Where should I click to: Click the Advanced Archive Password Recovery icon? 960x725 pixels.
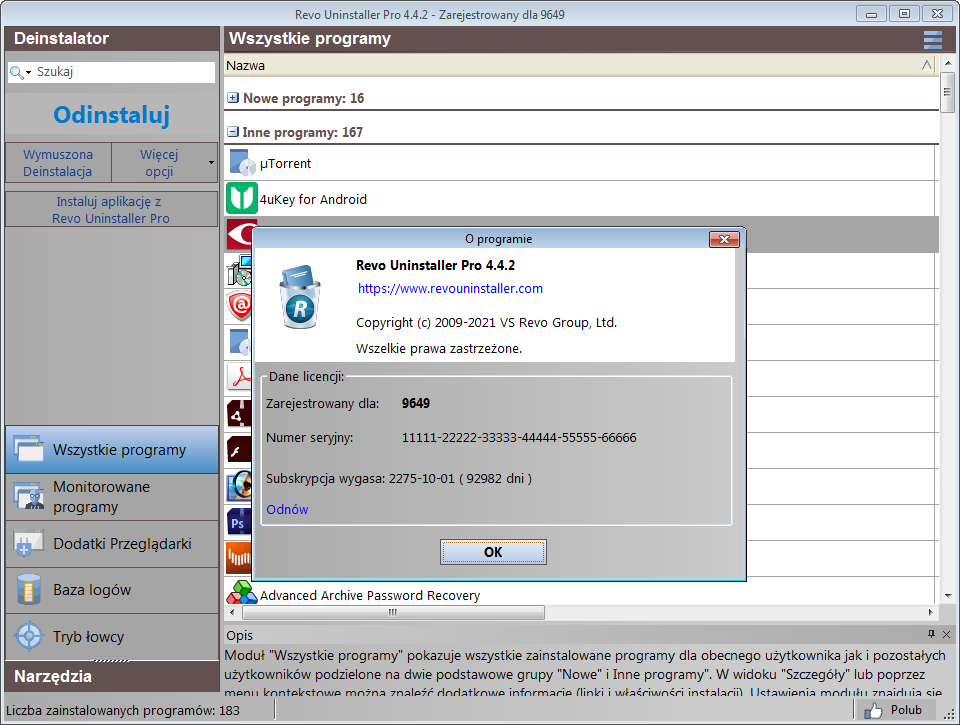point(241,593)
